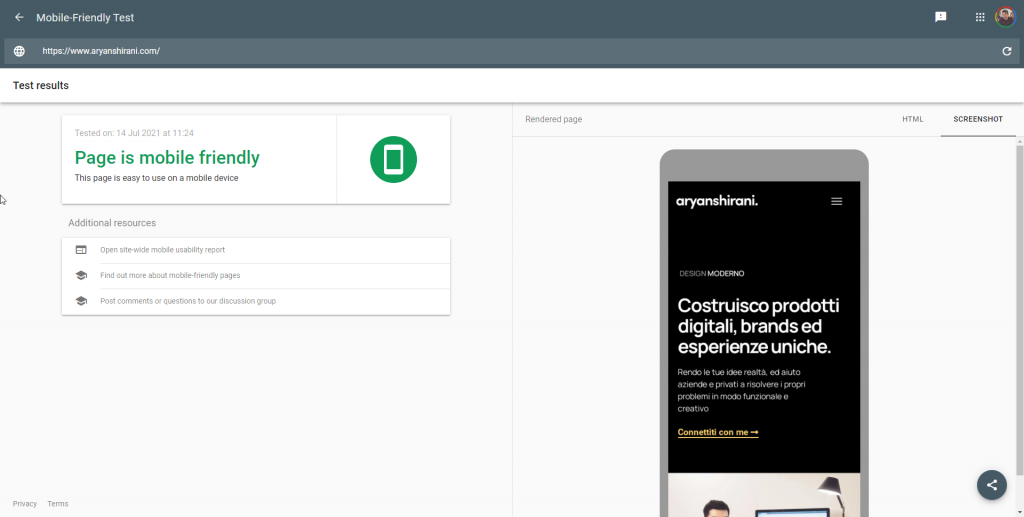The image size is (1024, 517).
Task: Click the green mobile phone result icon
Action: (x=393, y=160)
